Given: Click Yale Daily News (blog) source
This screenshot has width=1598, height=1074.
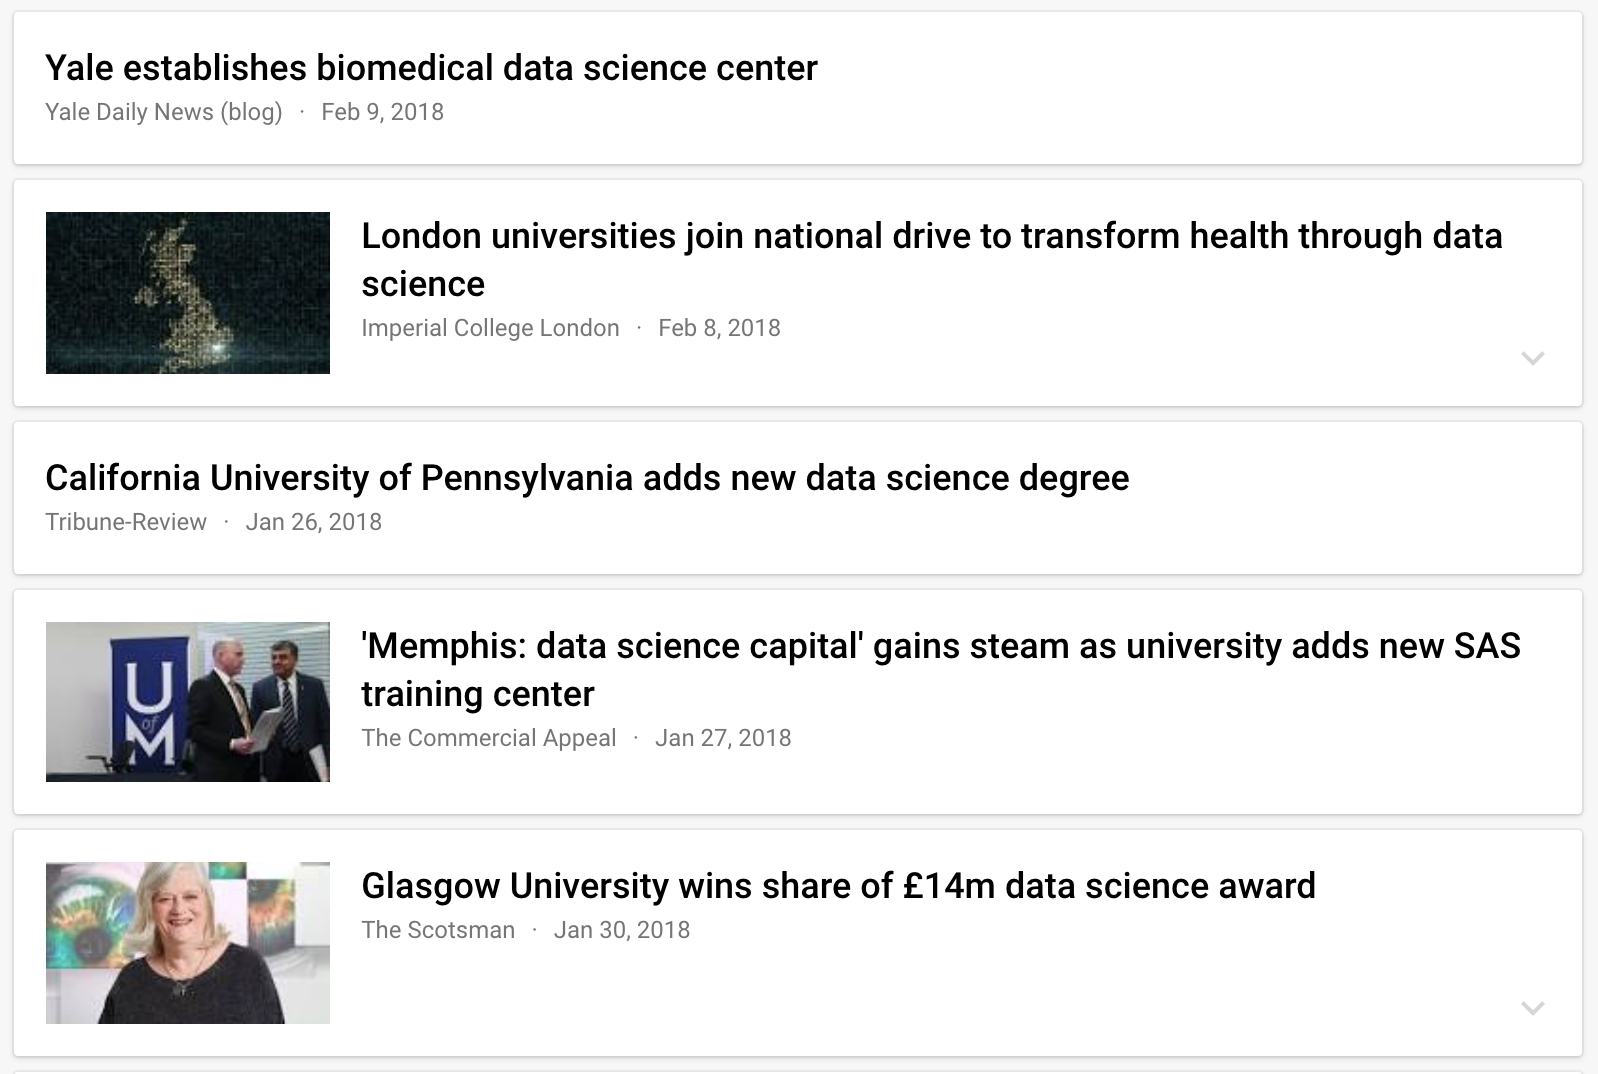Looking at the screenshot, I should tap(164, 112).
